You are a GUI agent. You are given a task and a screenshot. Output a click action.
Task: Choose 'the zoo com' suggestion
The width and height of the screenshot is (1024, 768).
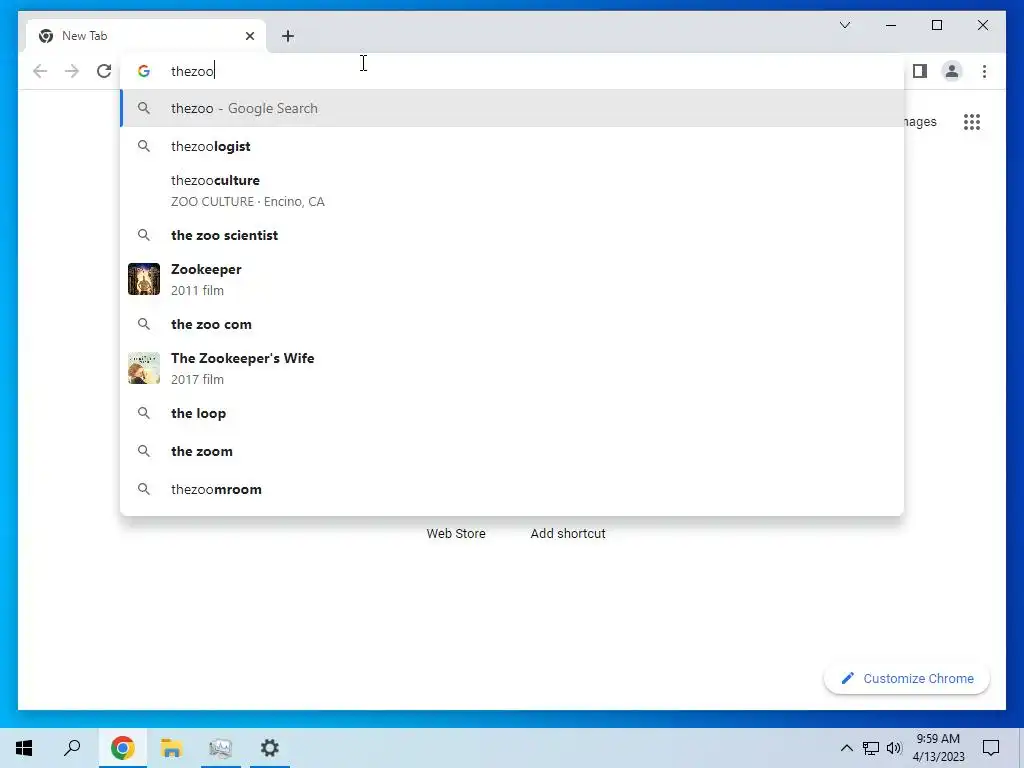click(x=512, y=324)
